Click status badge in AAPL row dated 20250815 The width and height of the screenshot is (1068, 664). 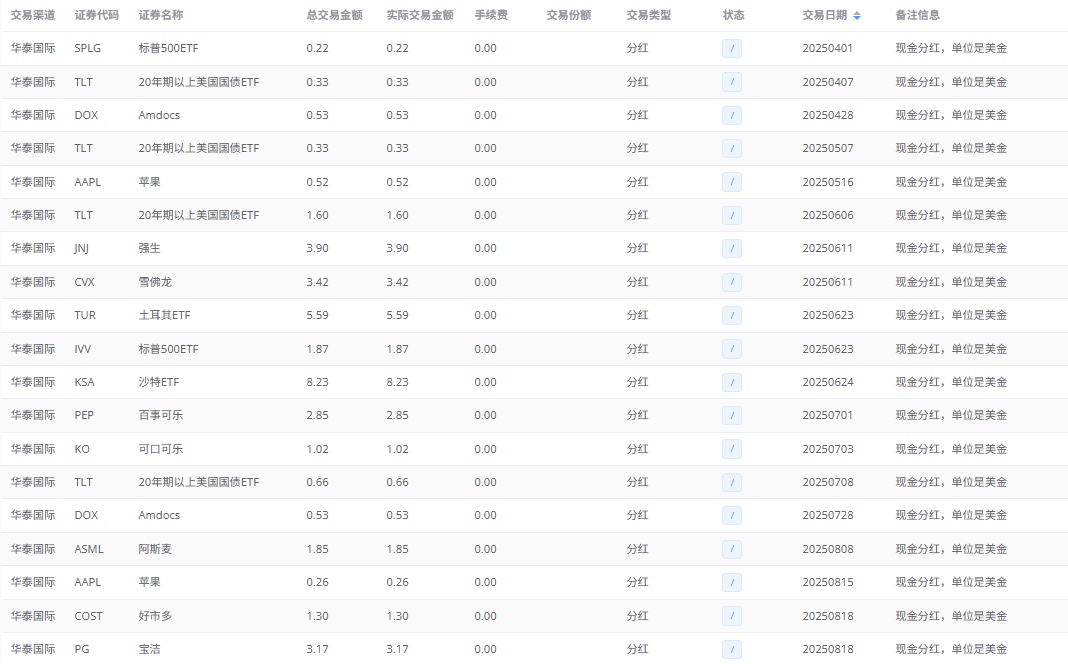[x=732, y=582]
